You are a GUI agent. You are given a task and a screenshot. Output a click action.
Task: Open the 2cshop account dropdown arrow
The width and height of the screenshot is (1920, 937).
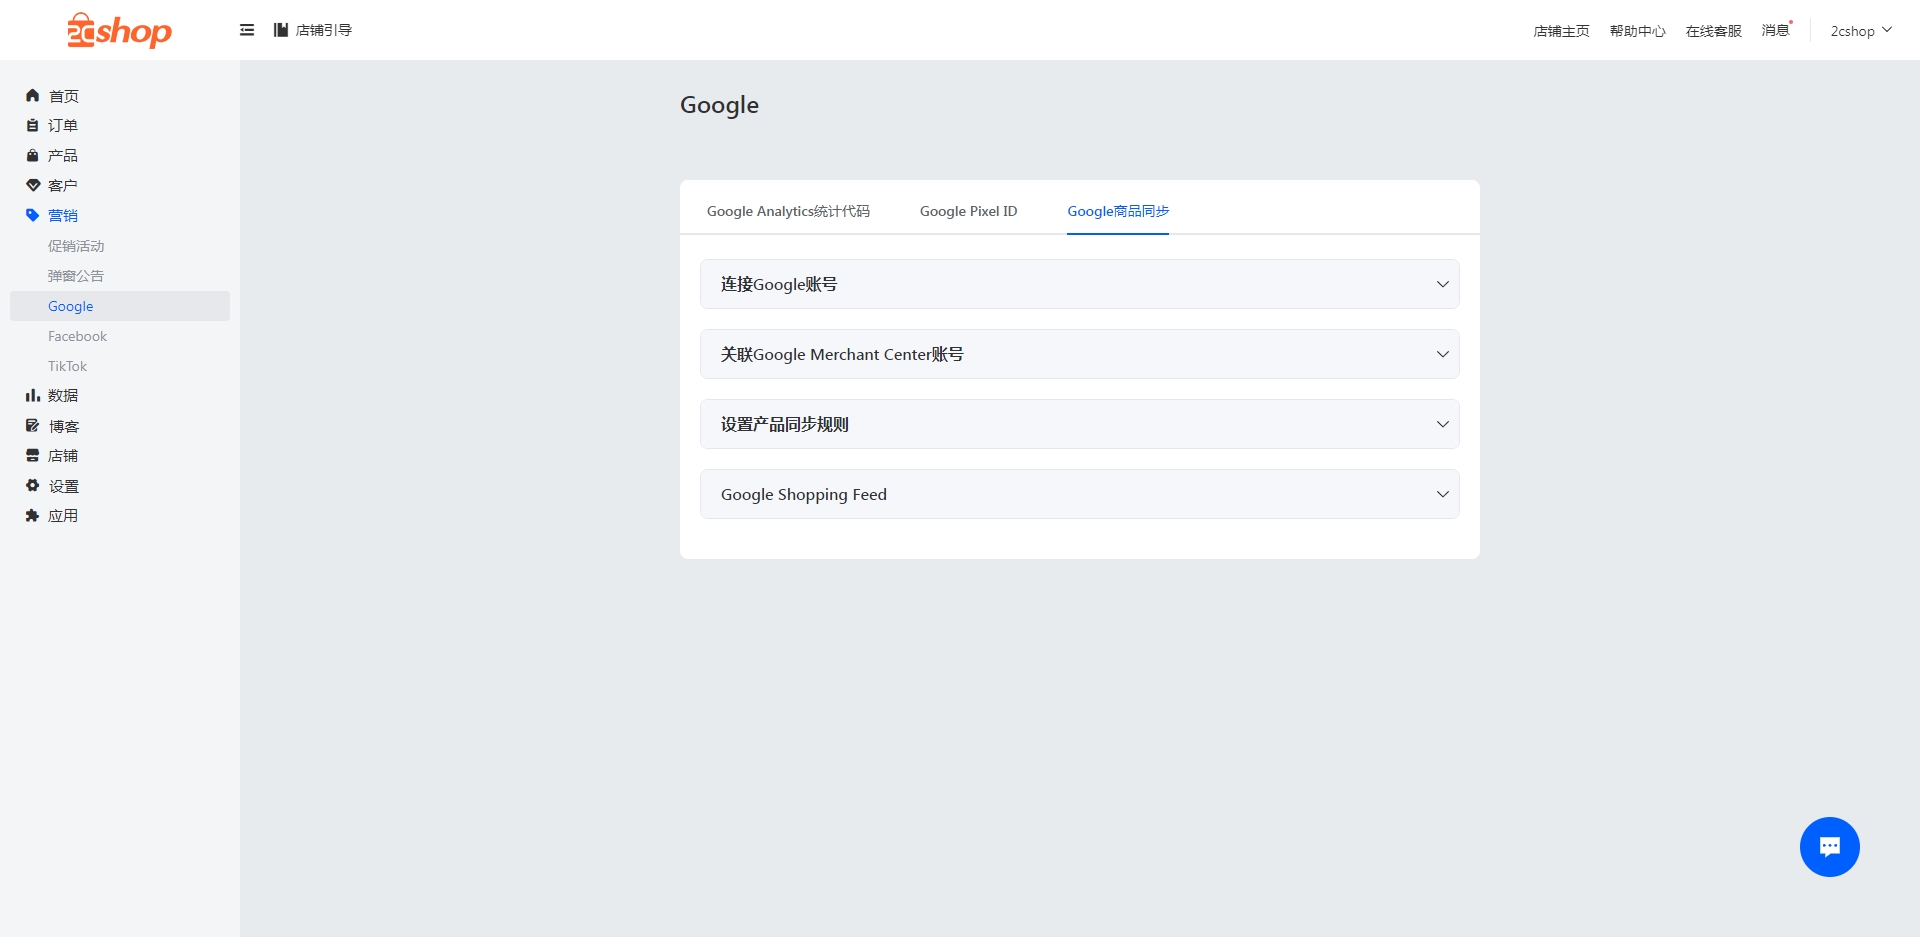tap(1887, 30)
